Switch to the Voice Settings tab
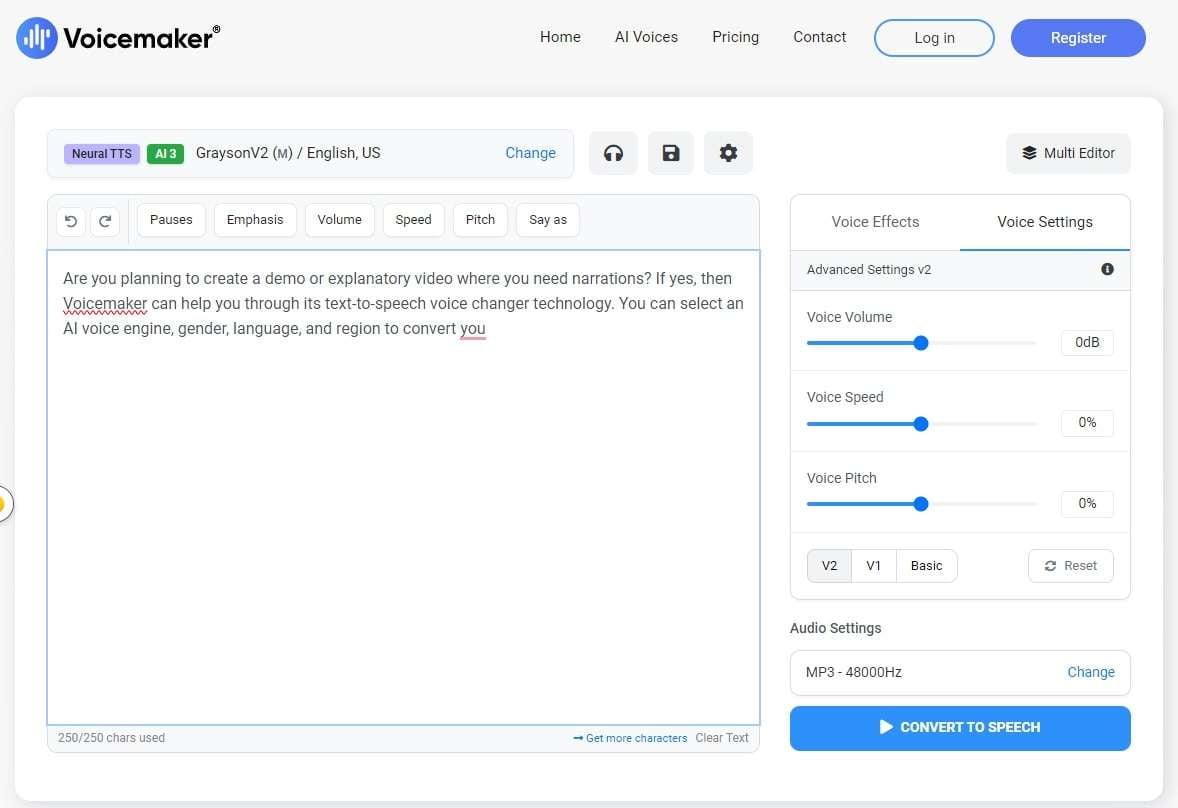This screenshot has height=808, width=1178. pos(1044,222)
